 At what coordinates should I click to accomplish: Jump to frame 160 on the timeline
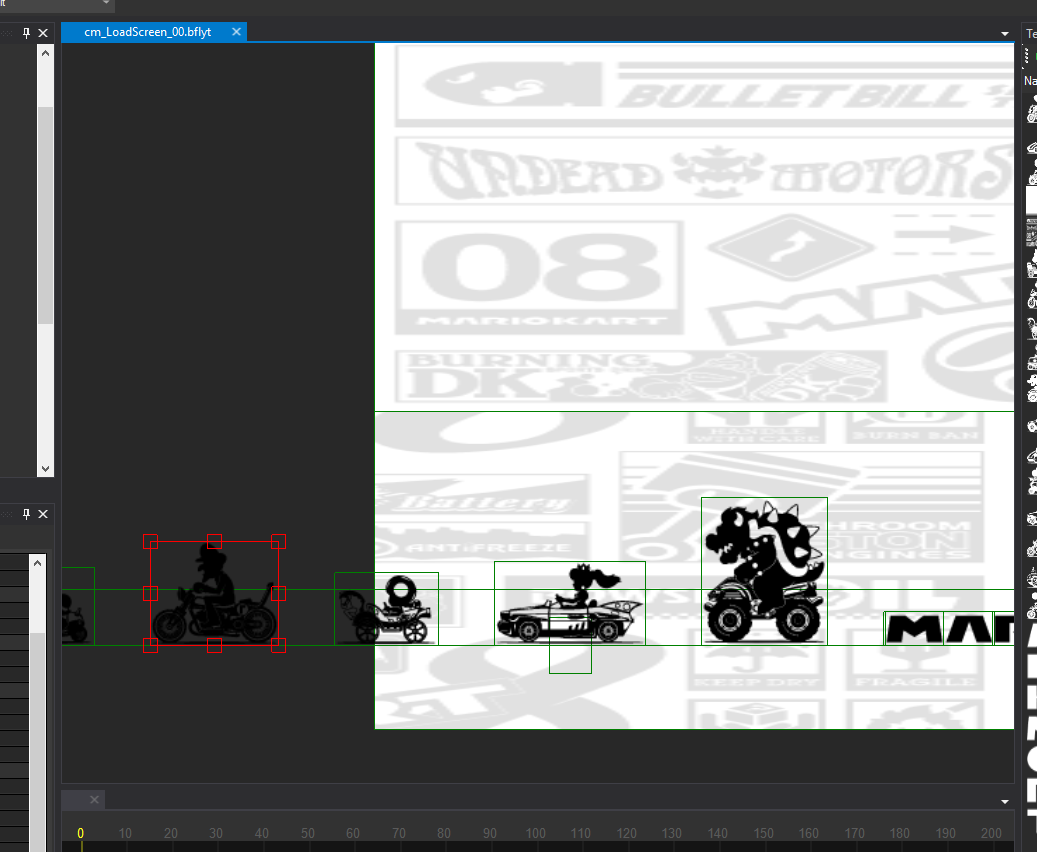[808, 833]
